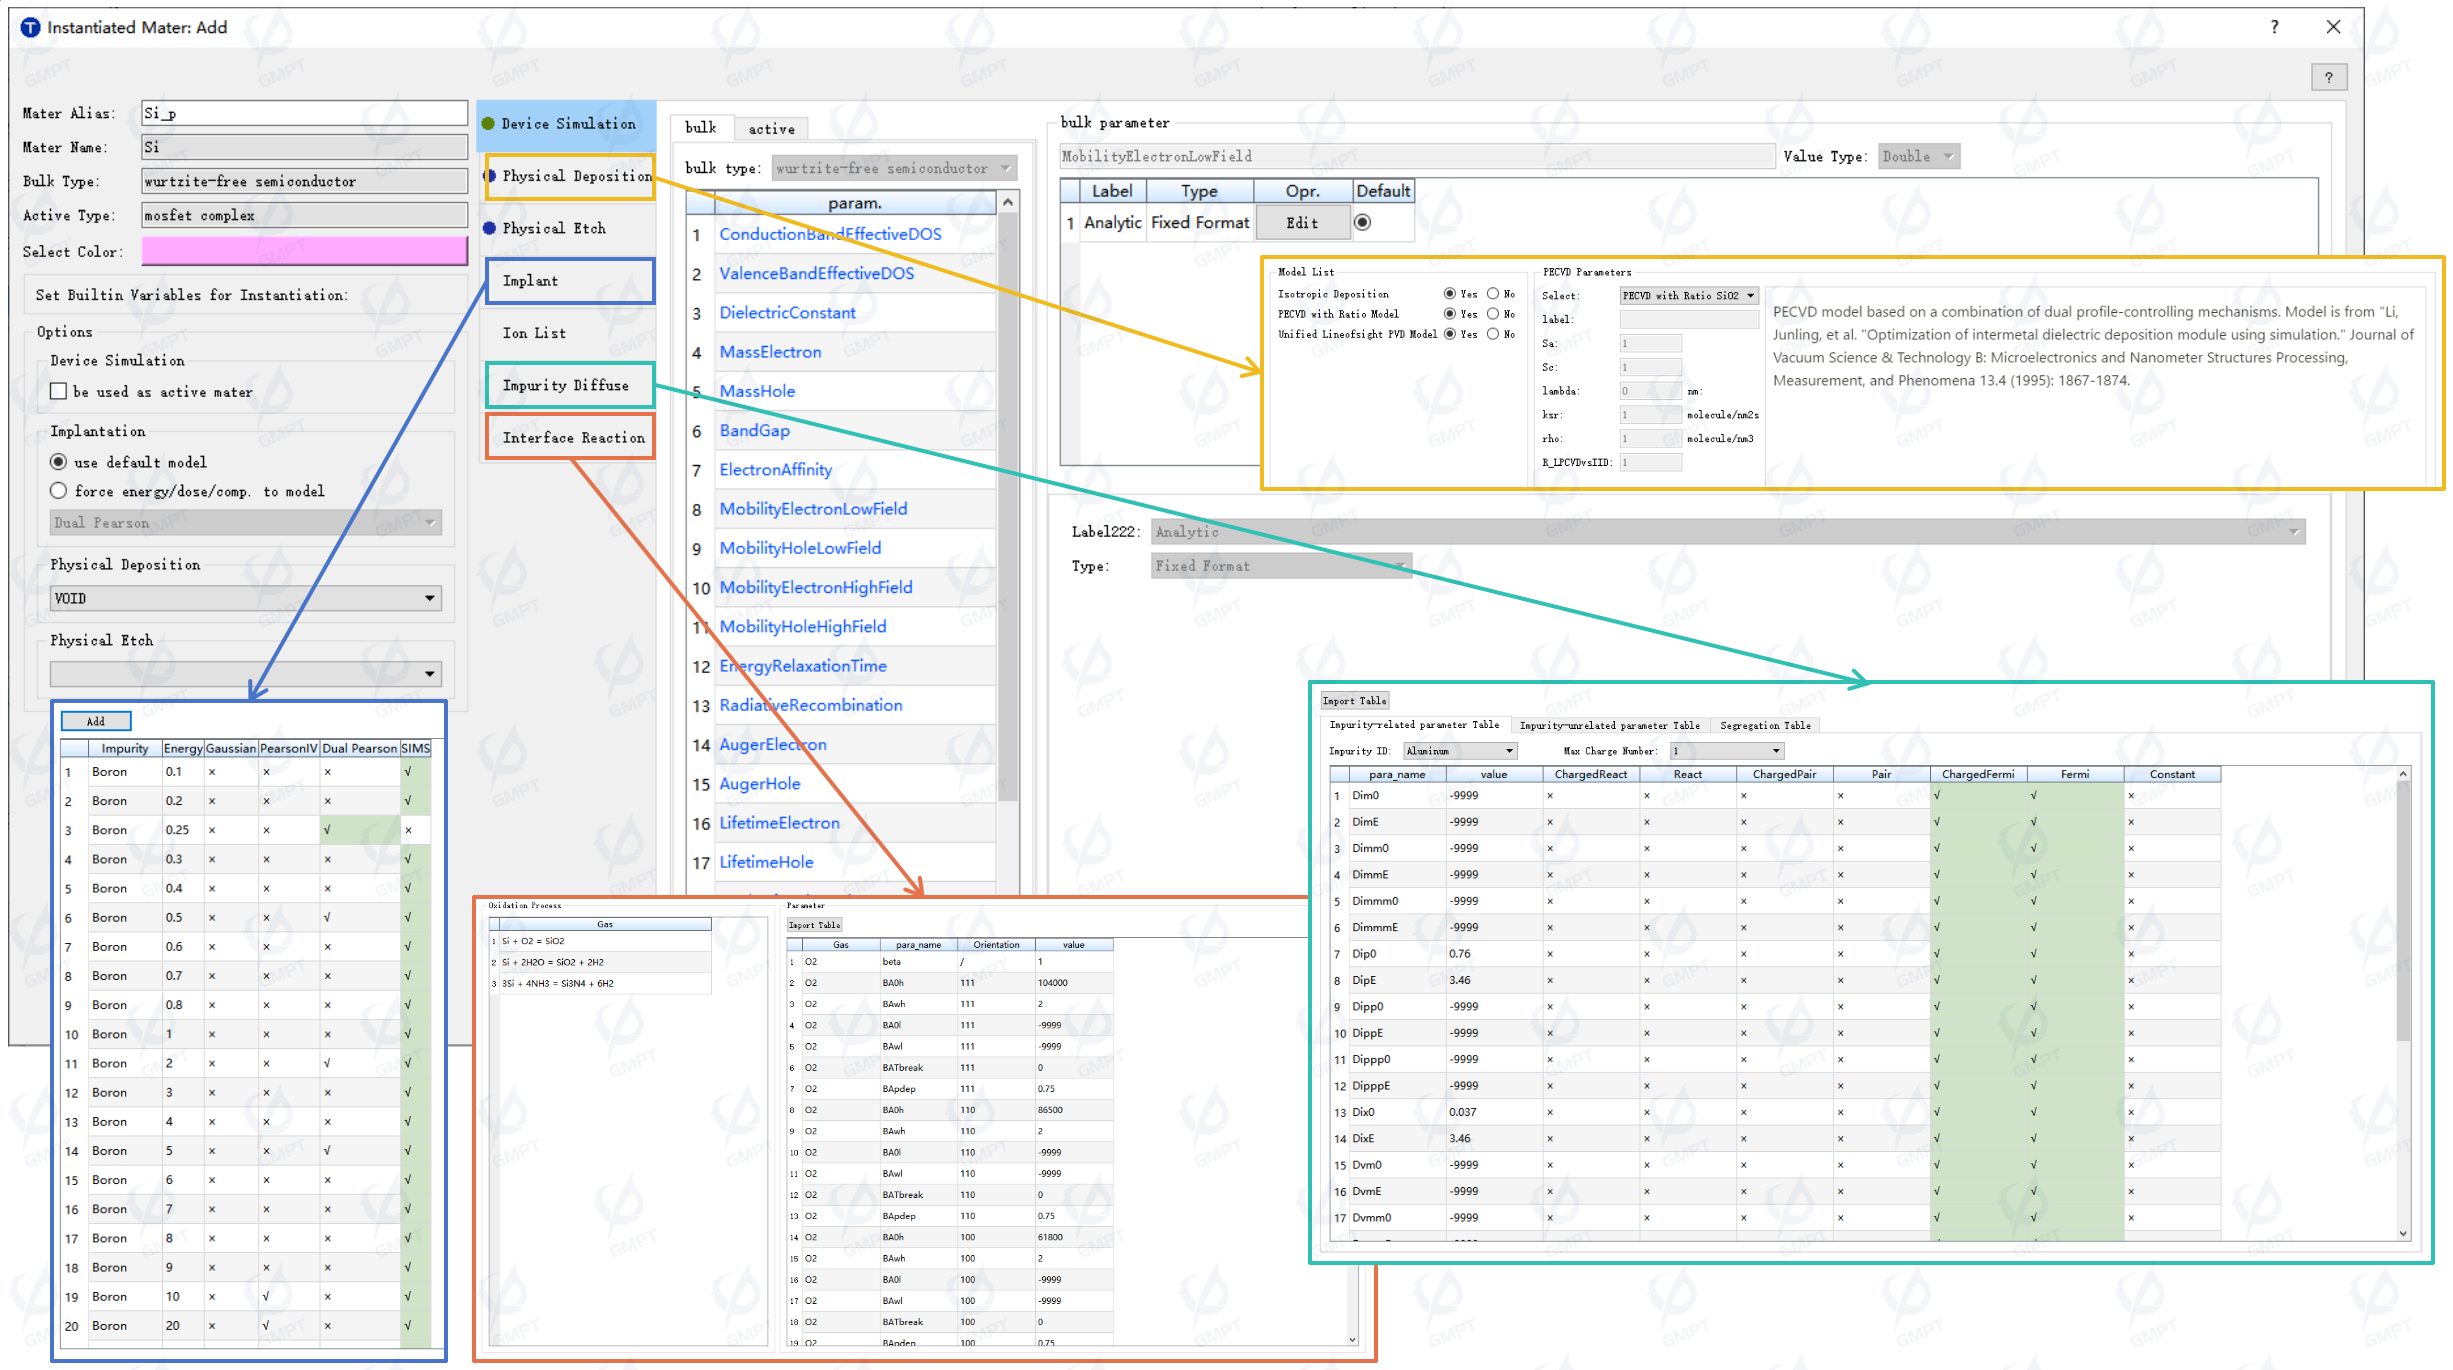The width and height of the screenshot is (2453, 1370).
Task: Set Isotropic Deposition to Yes
Action: 1449,294
